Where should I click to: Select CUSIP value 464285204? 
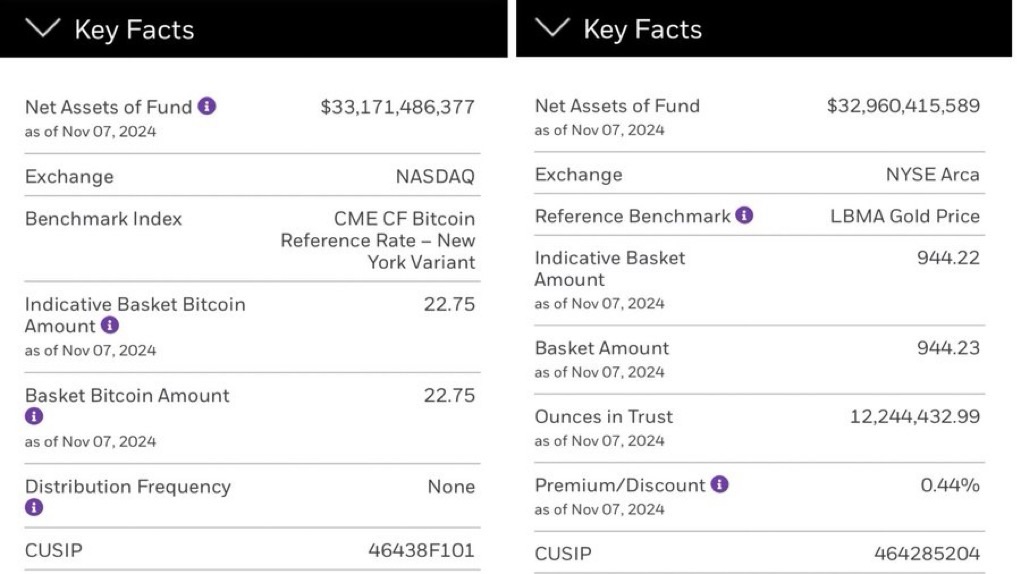point(927,553)
